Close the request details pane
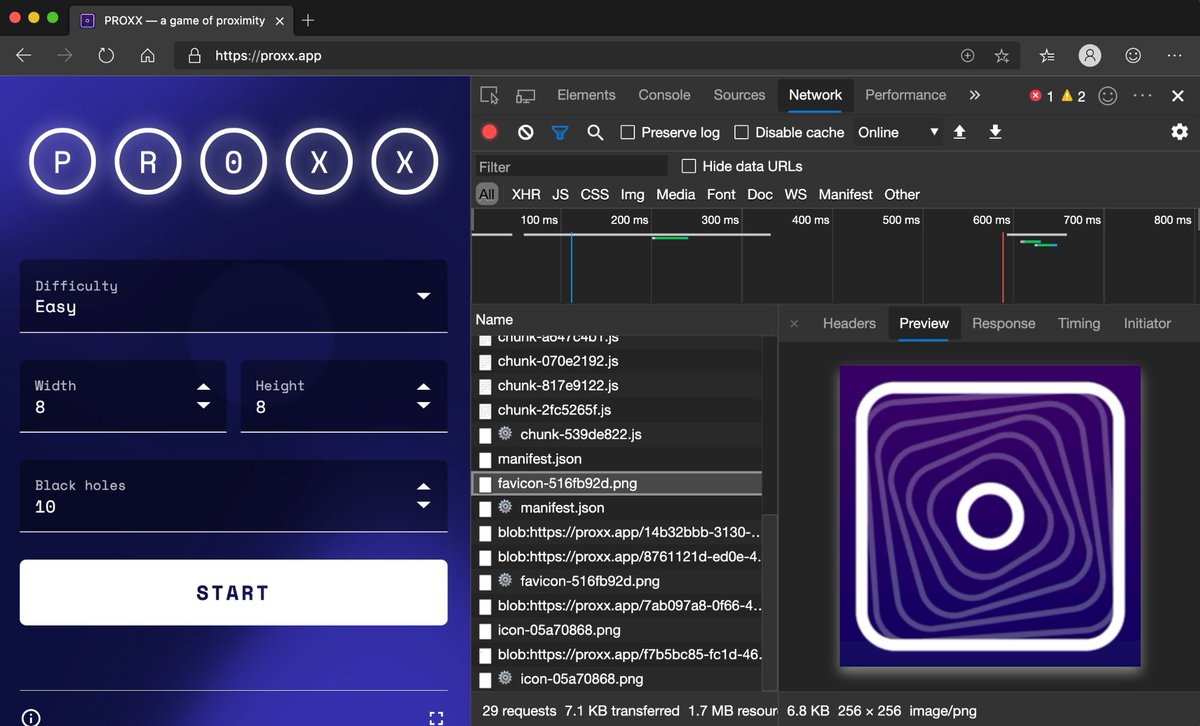The width and height of the screenshot is (1200, 726). coord(794,324)
